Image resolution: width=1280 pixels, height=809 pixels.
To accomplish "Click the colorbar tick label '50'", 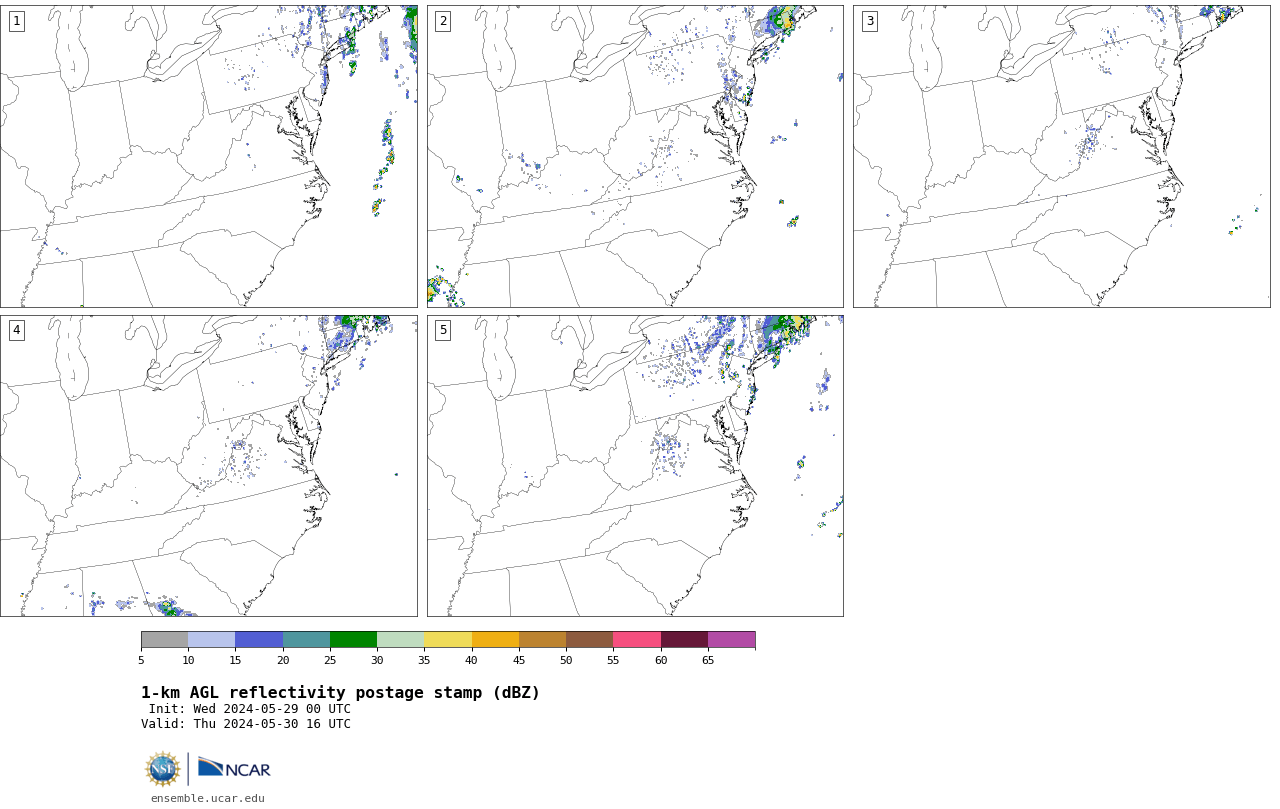I will click(566, 660).
